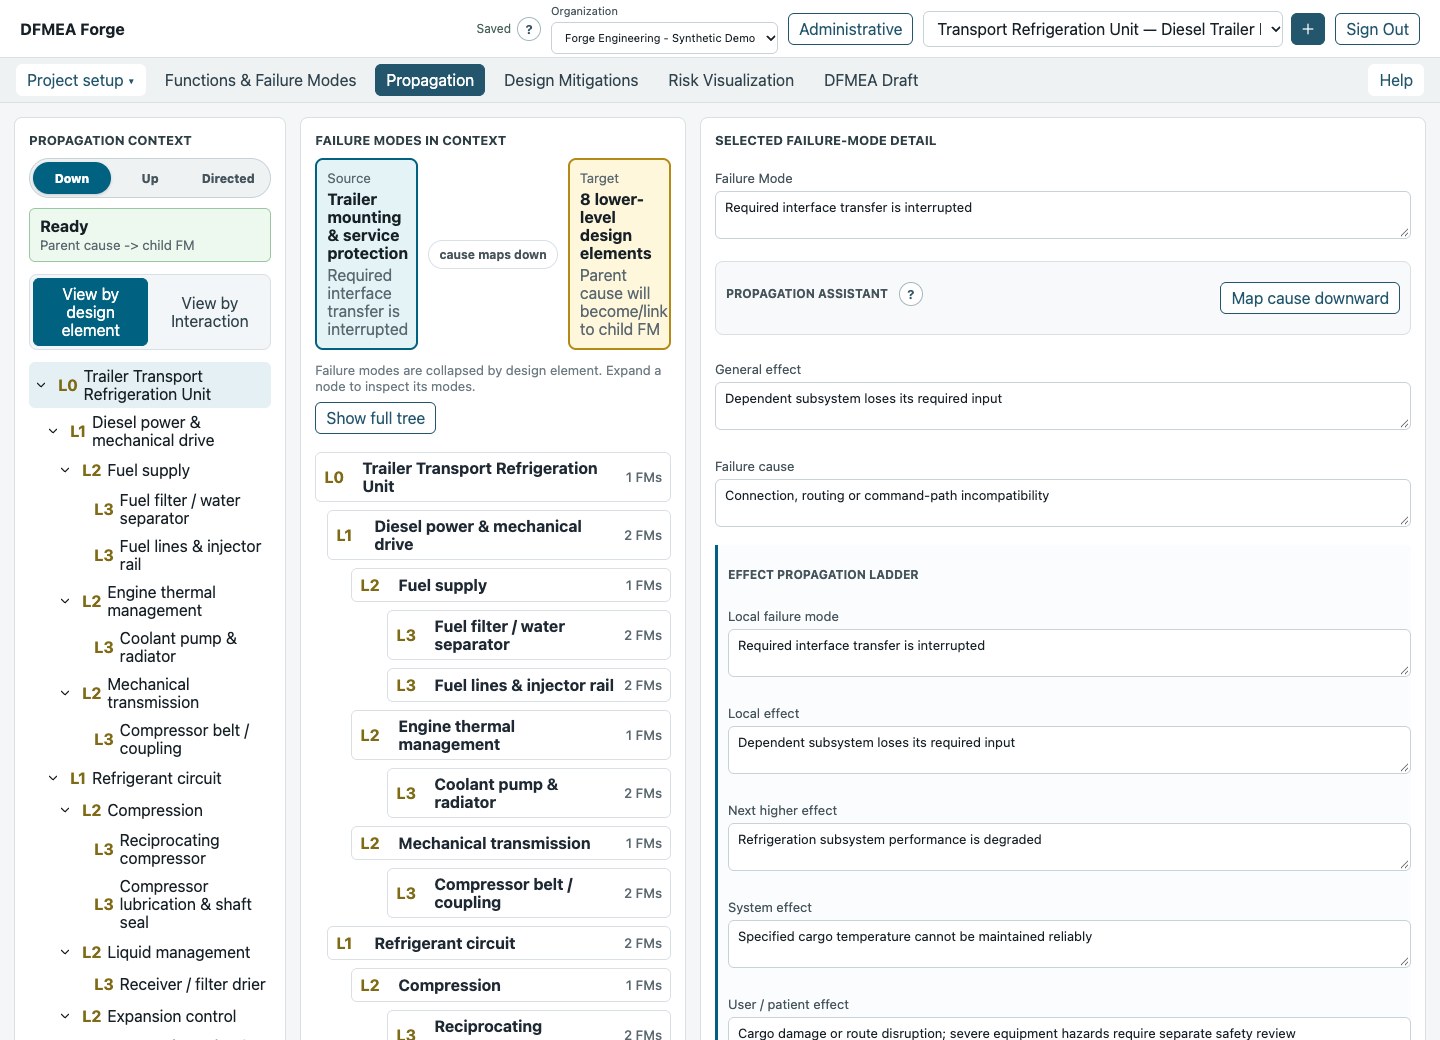
Task: Click Sign Out
Action: coord(1377,29)
